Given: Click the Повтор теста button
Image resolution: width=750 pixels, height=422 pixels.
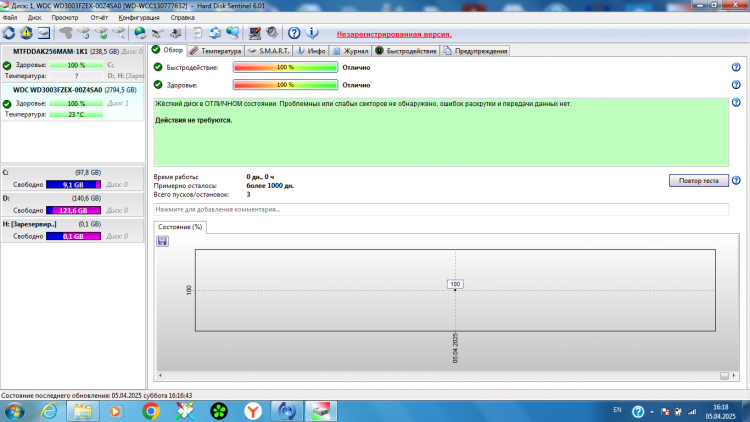Looking at the screenshot, I should (698, 180).
